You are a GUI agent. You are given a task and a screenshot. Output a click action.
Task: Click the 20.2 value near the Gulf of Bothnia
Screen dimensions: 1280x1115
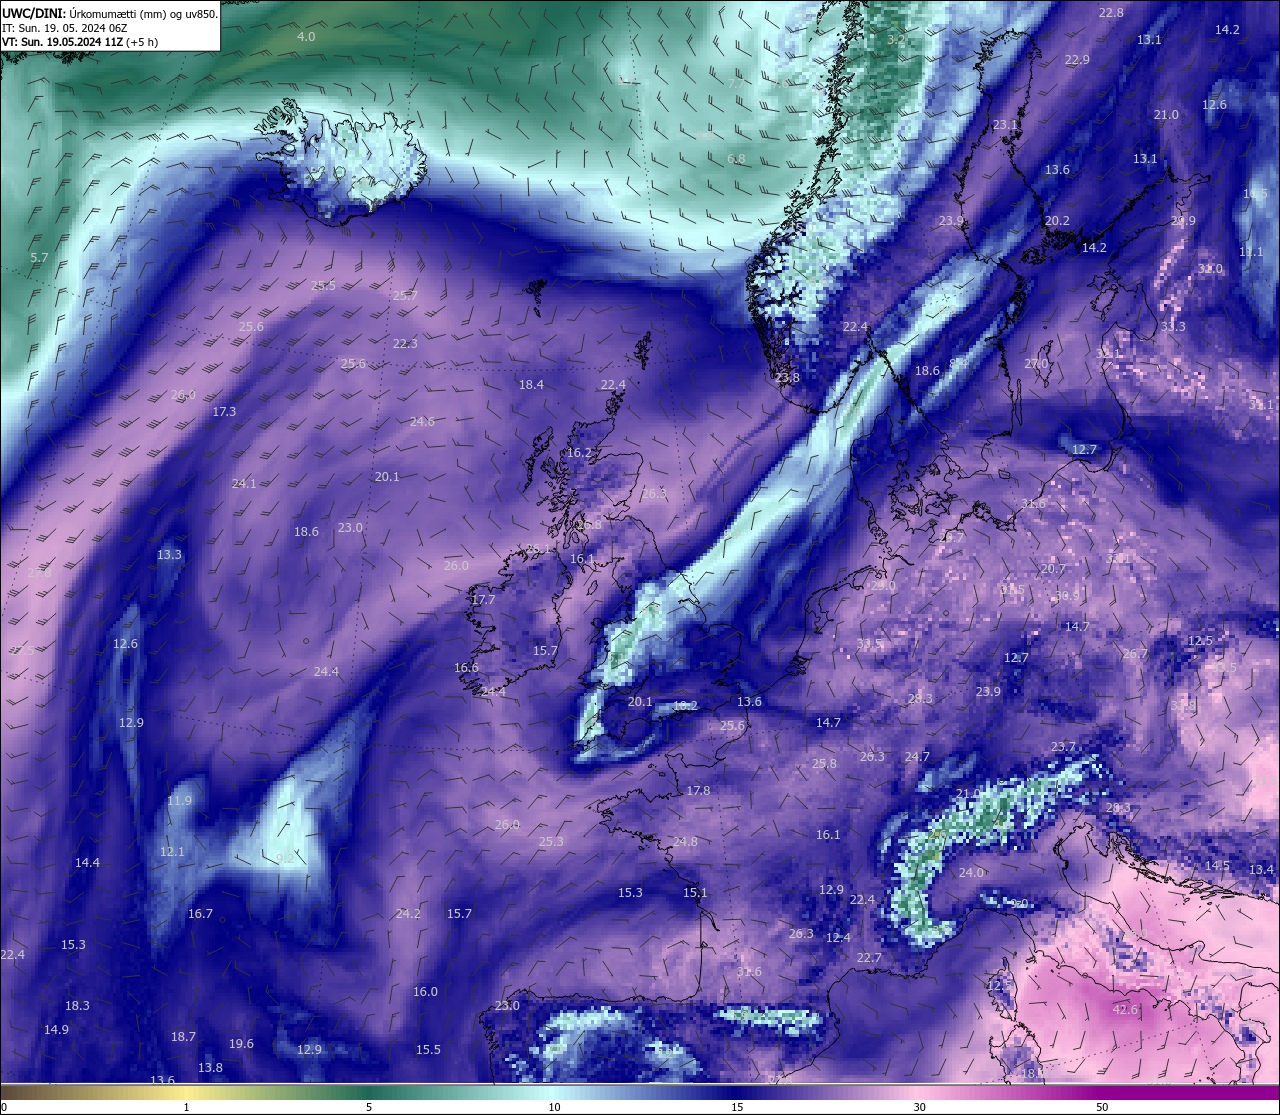click(1057, 220)
